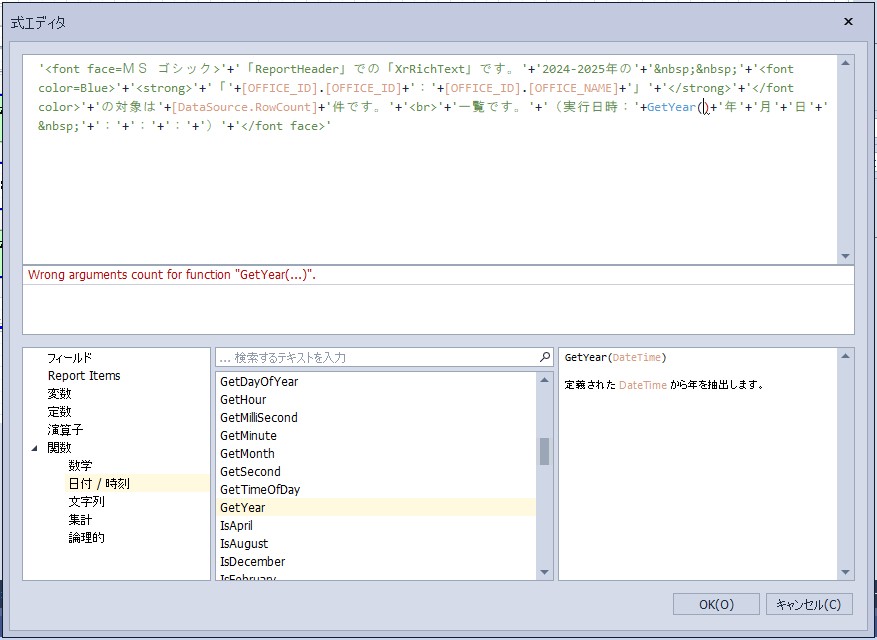Image resolution: width=877 pixels, height=640 pixels.
Task: Click inside the expression text editor
Action: pyautogui.click(x=430, y=190)
